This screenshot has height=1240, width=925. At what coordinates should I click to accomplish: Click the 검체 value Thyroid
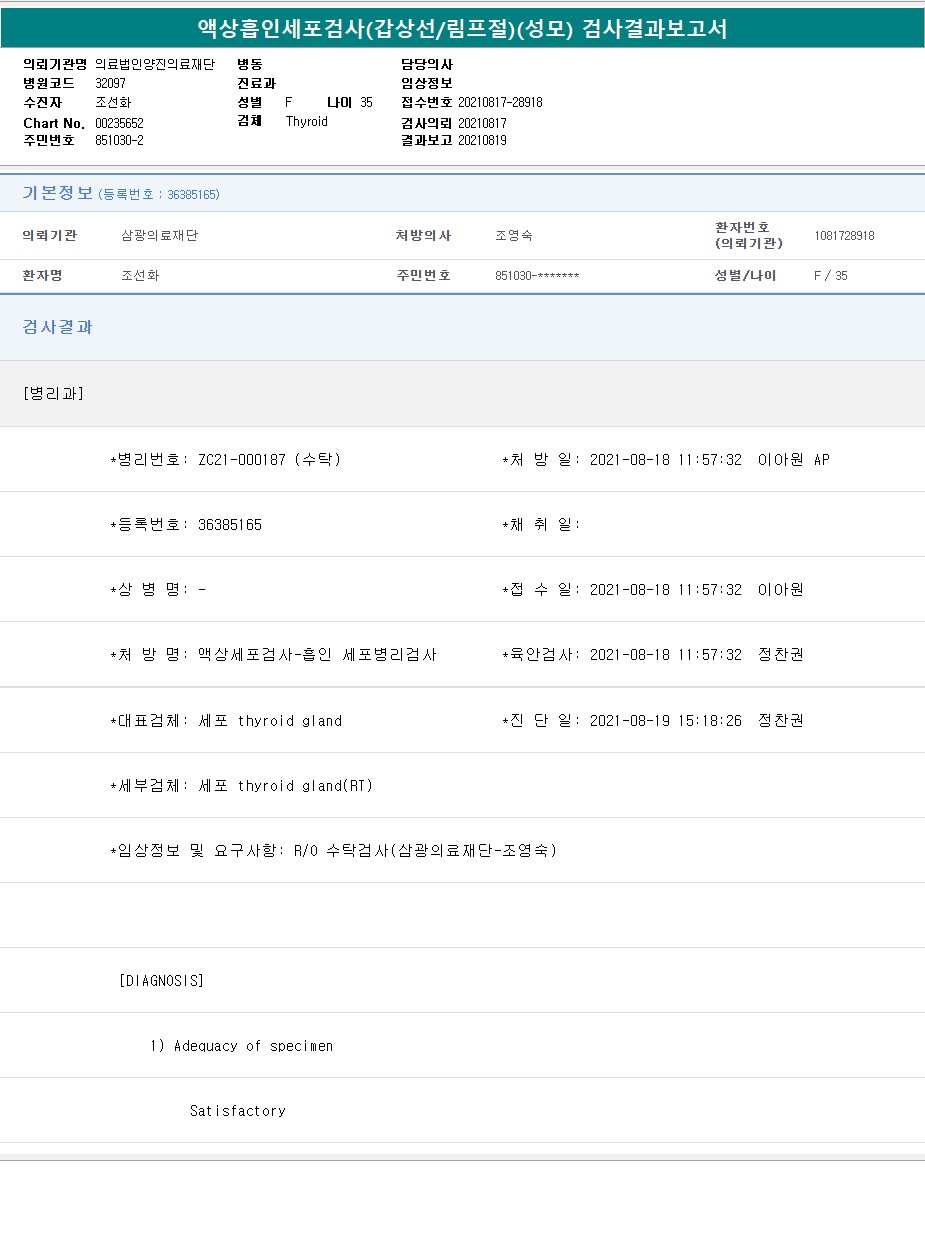pos(306,122)
